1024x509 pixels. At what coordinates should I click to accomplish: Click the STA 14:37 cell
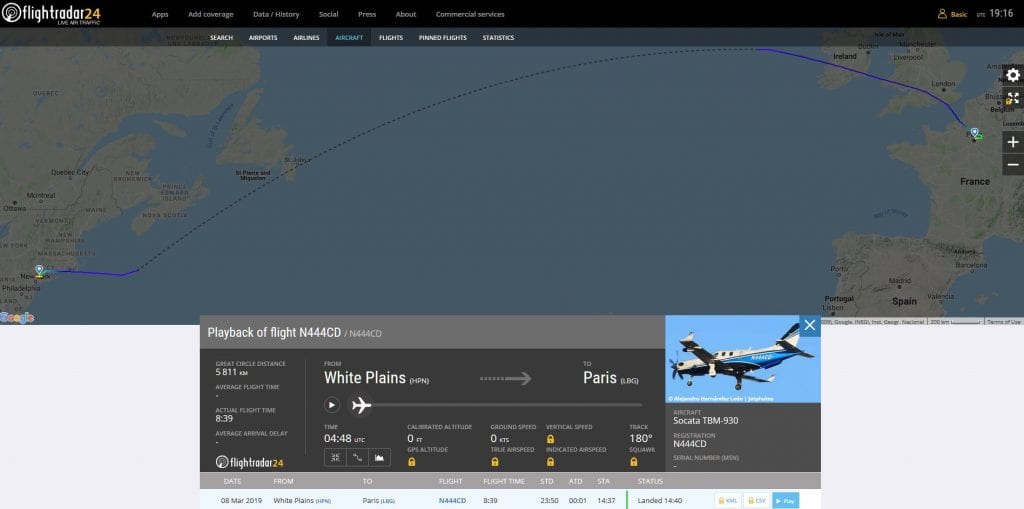click(x=606, y=501)
